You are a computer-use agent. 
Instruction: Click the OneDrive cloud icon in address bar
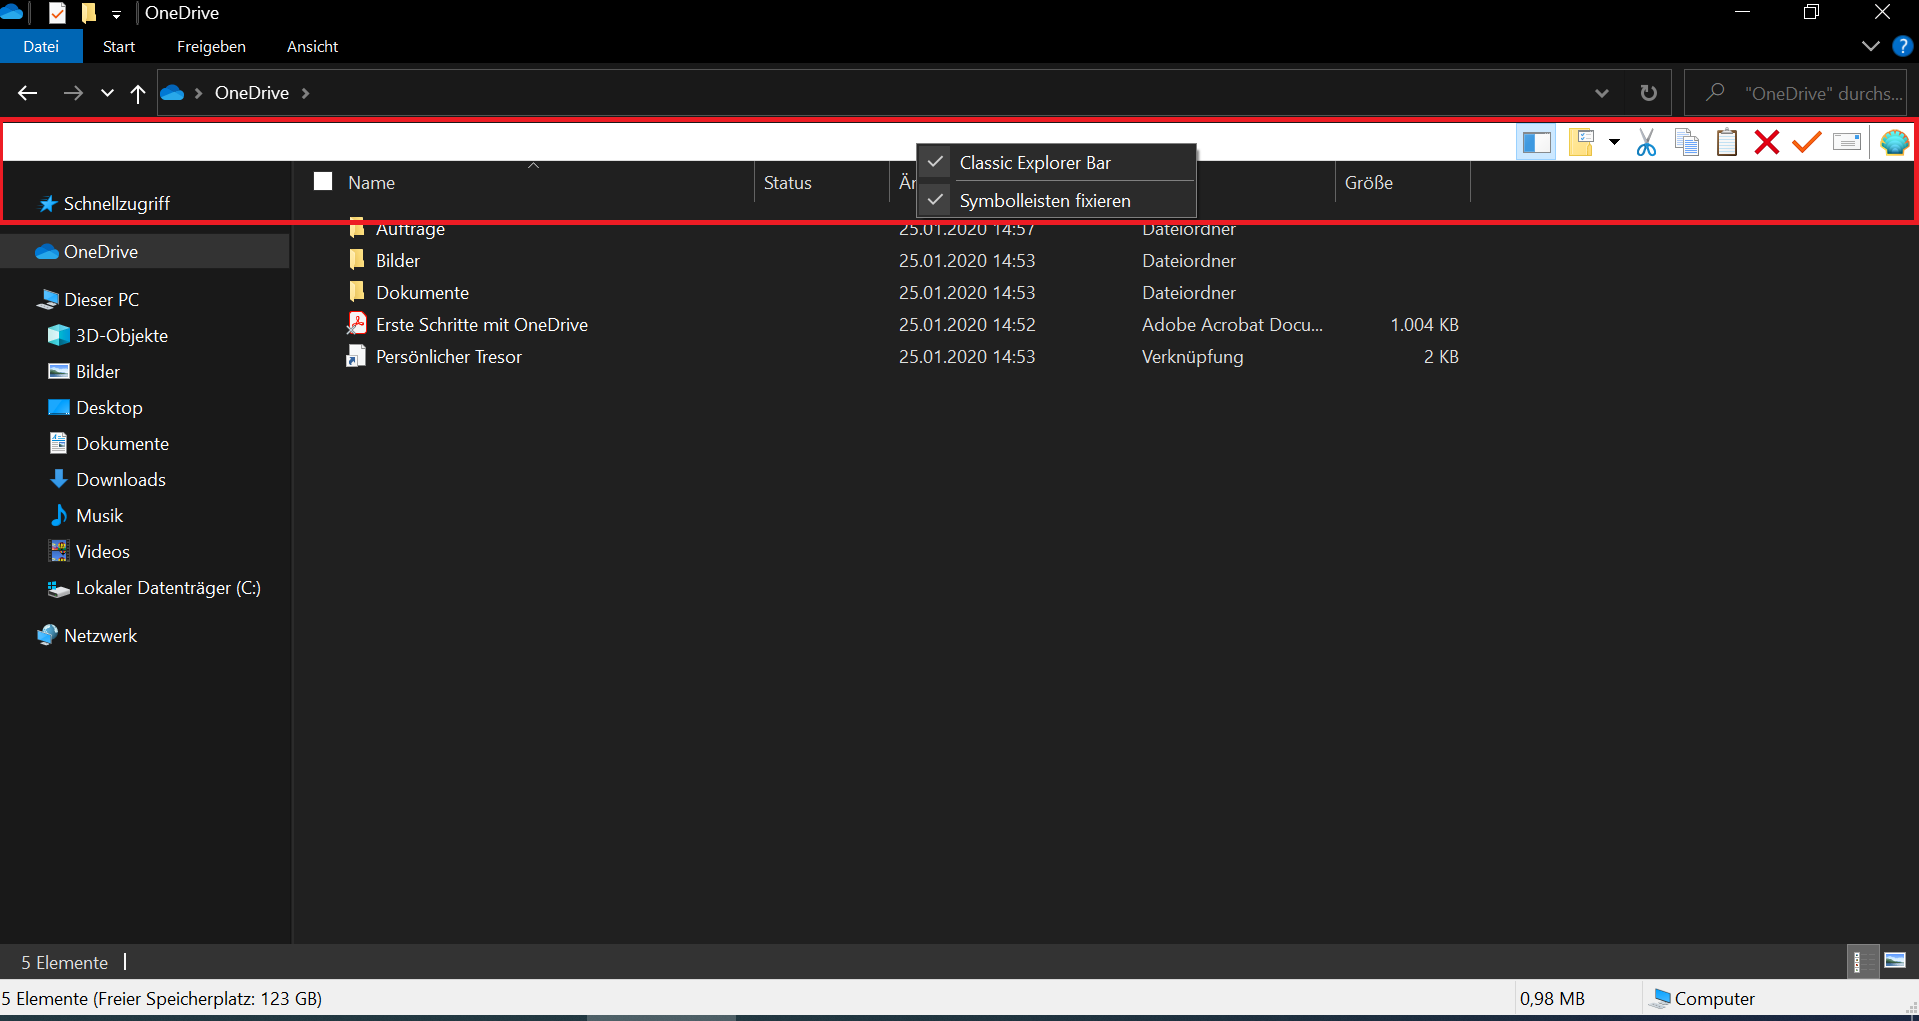172,93
